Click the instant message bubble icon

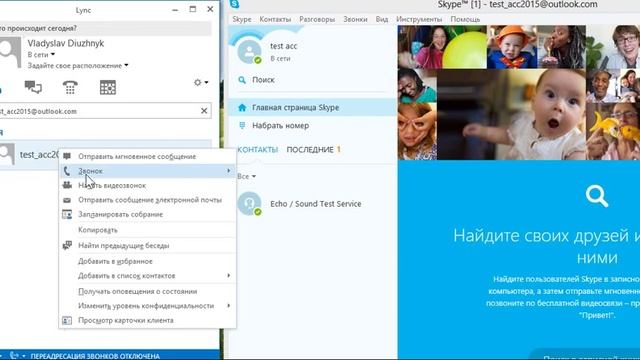pos(67,156)
